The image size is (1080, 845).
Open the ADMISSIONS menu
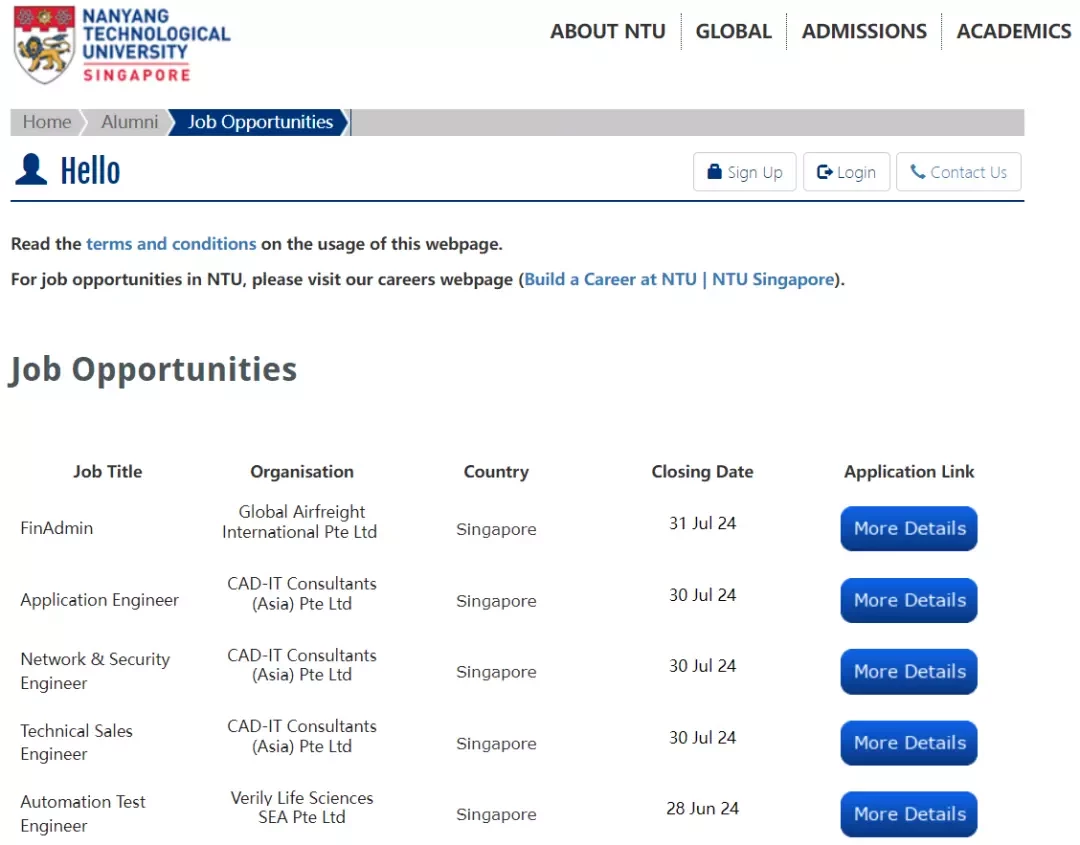tap(864, 31)
